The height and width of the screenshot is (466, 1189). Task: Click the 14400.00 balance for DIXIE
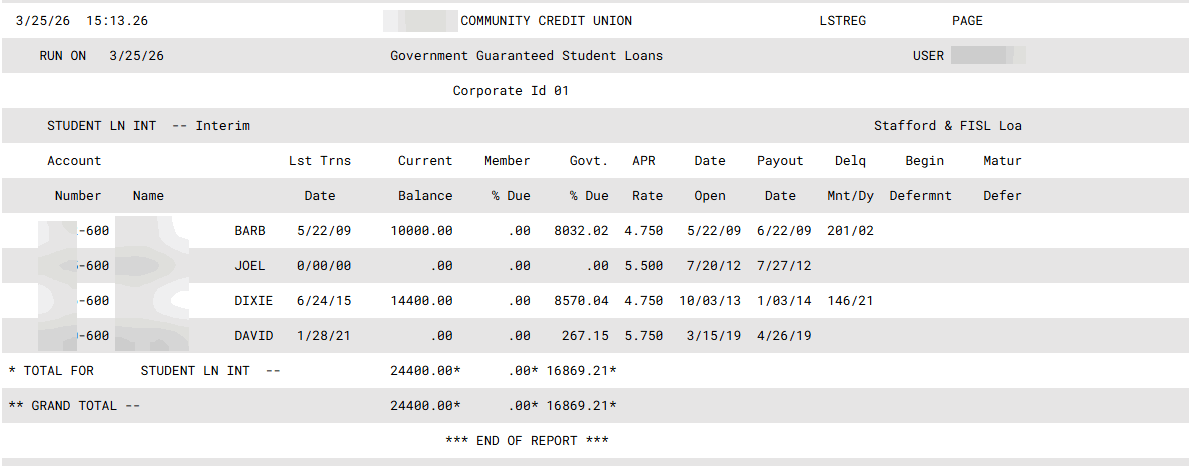click(421, 301)
